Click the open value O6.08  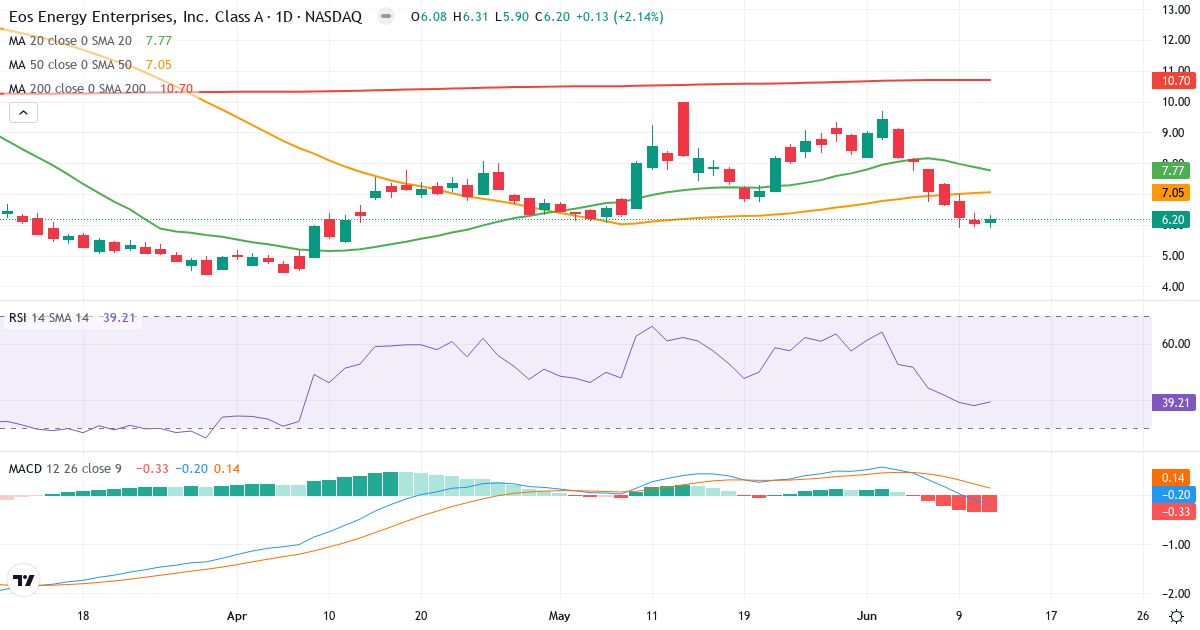(x=429, y=17)
